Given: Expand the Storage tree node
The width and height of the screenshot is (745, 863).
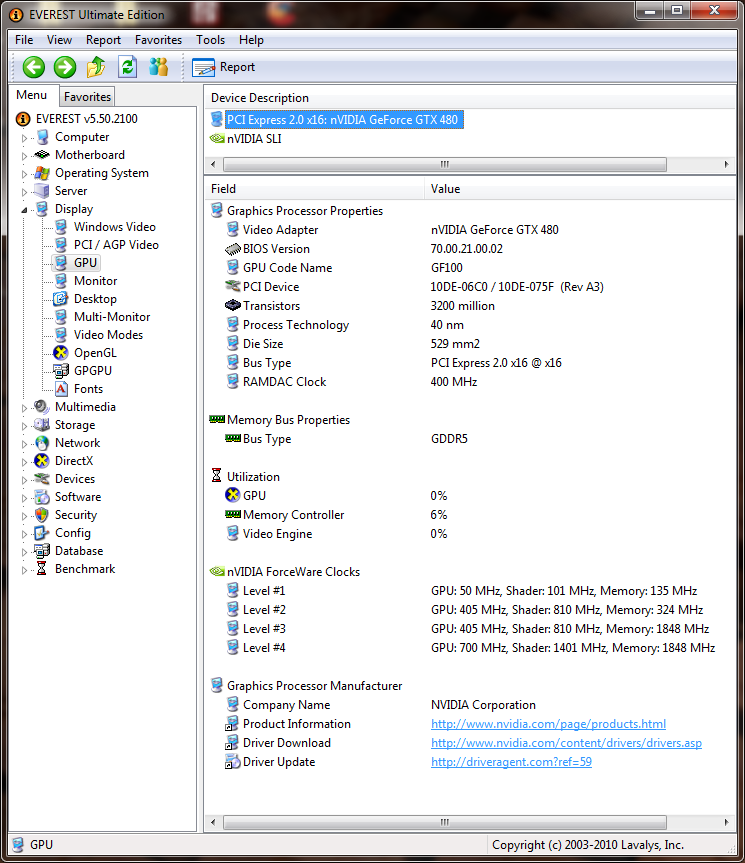Looking at the screenshot, I should point(24,426).
